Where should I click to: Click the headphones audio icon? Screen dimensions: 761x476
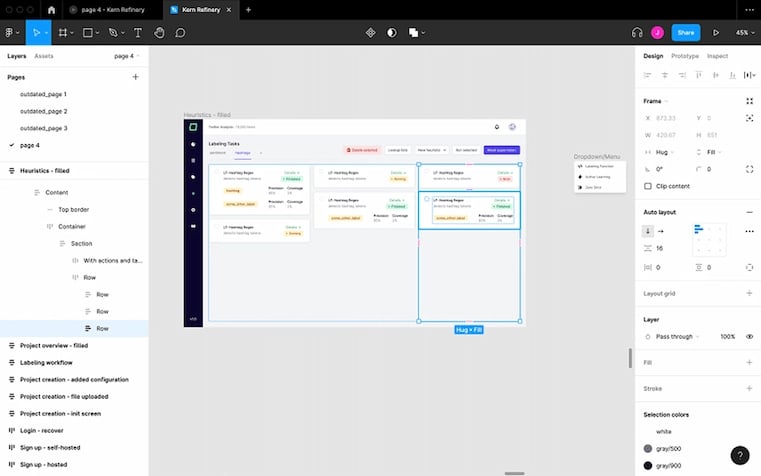coord(637,32)
